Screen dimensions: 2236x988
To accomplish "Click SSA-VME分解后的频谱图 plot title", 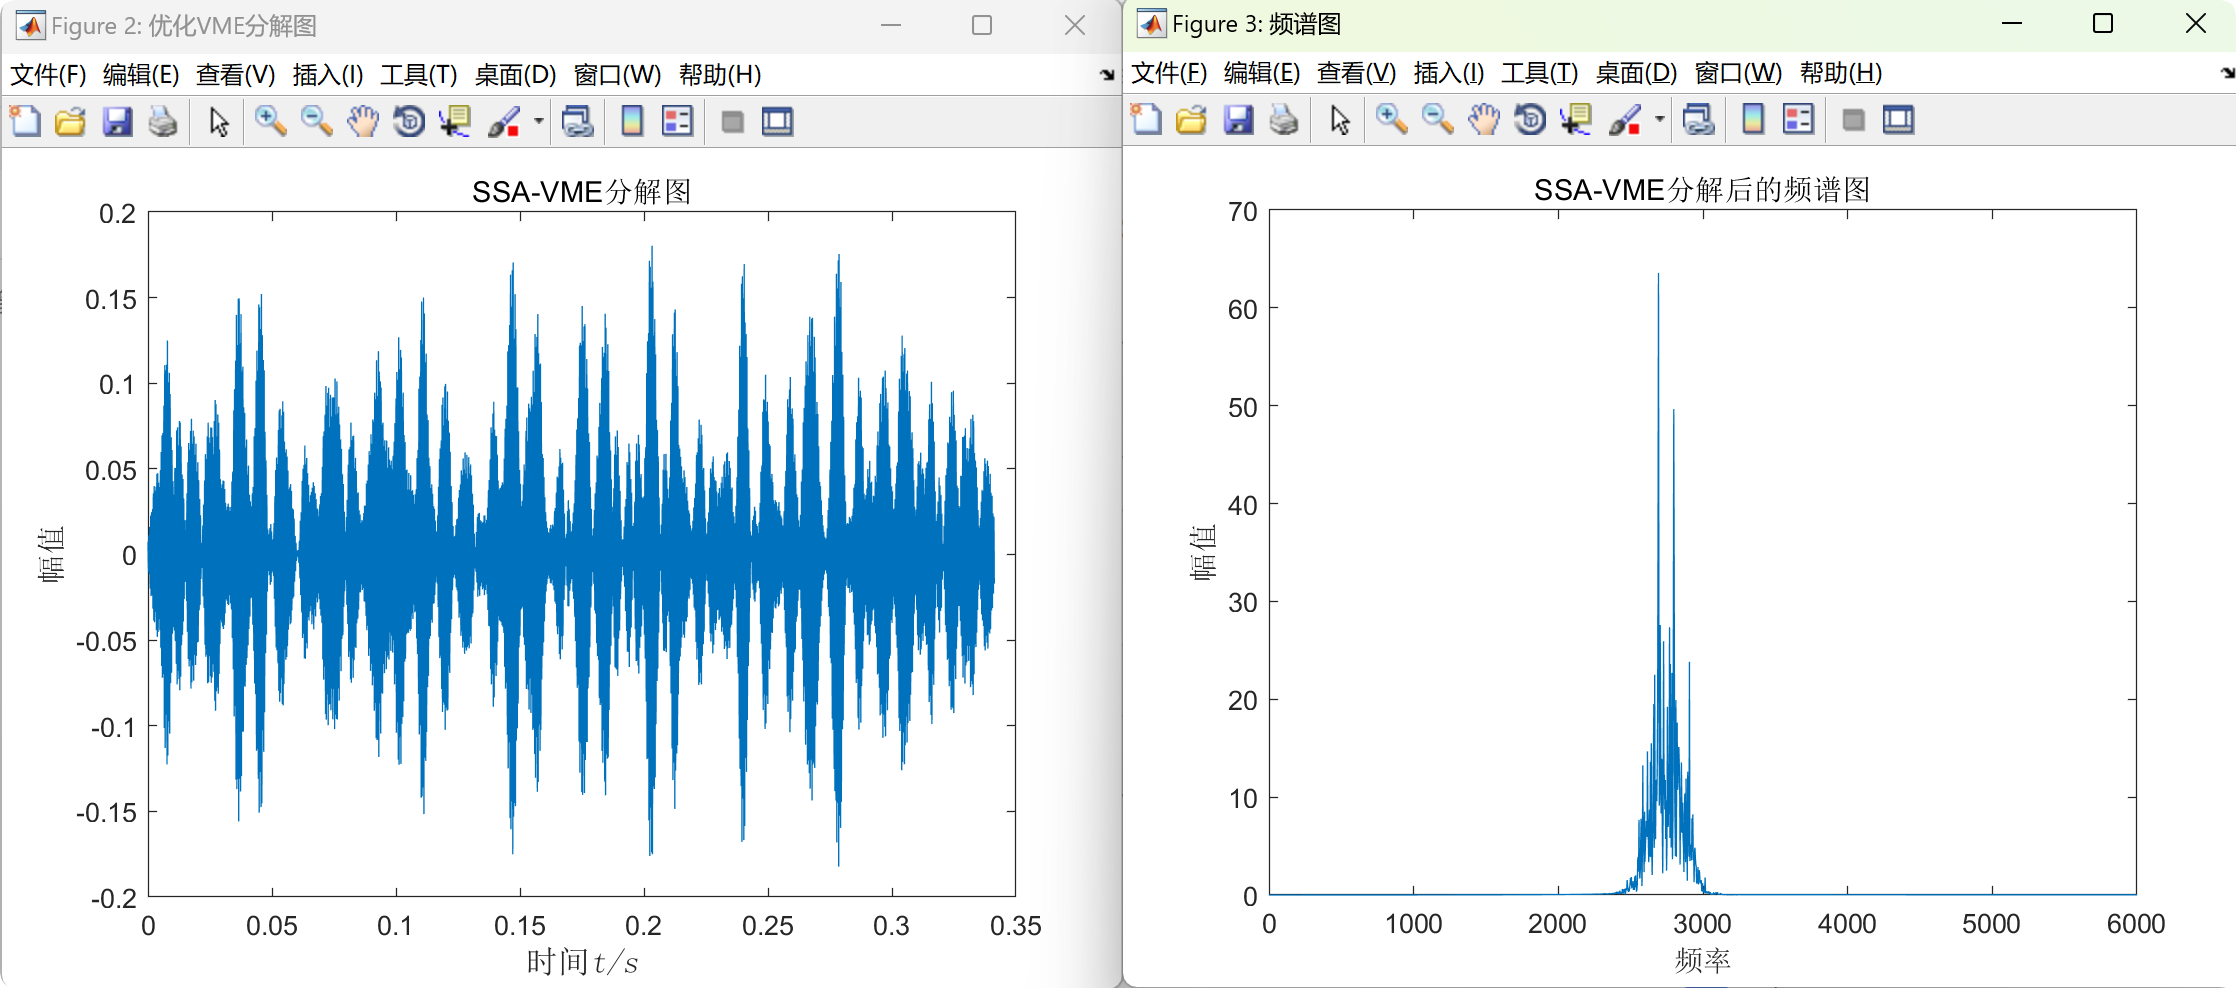I will point(1702,189).
